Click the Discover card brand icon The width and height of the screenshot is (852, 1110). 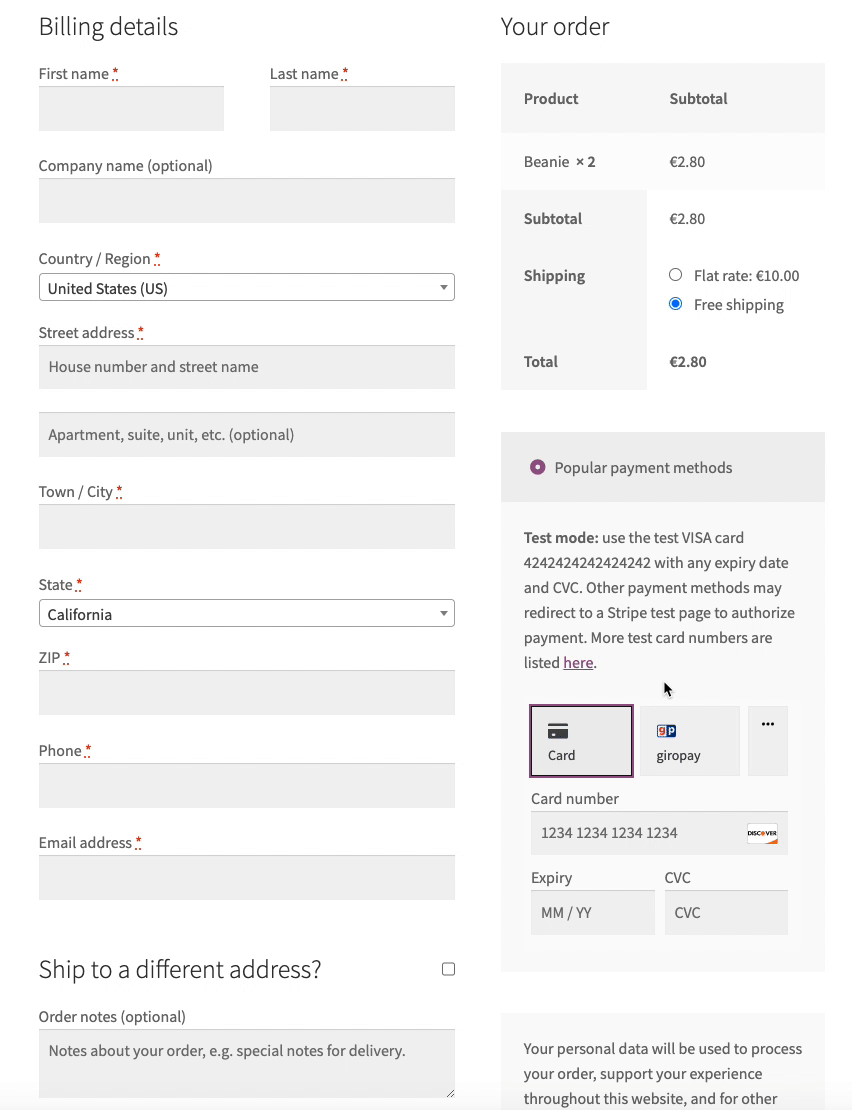click(762, 833)
